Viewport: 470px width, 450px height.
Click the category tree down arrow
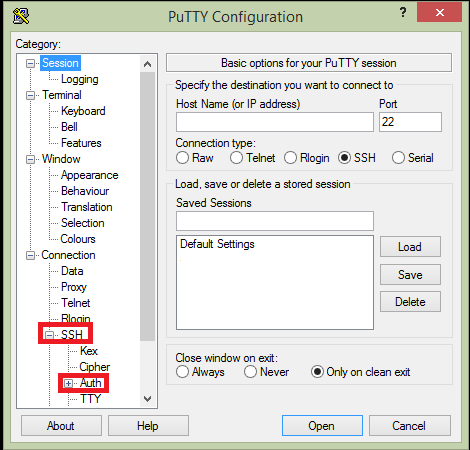point(147,399)
